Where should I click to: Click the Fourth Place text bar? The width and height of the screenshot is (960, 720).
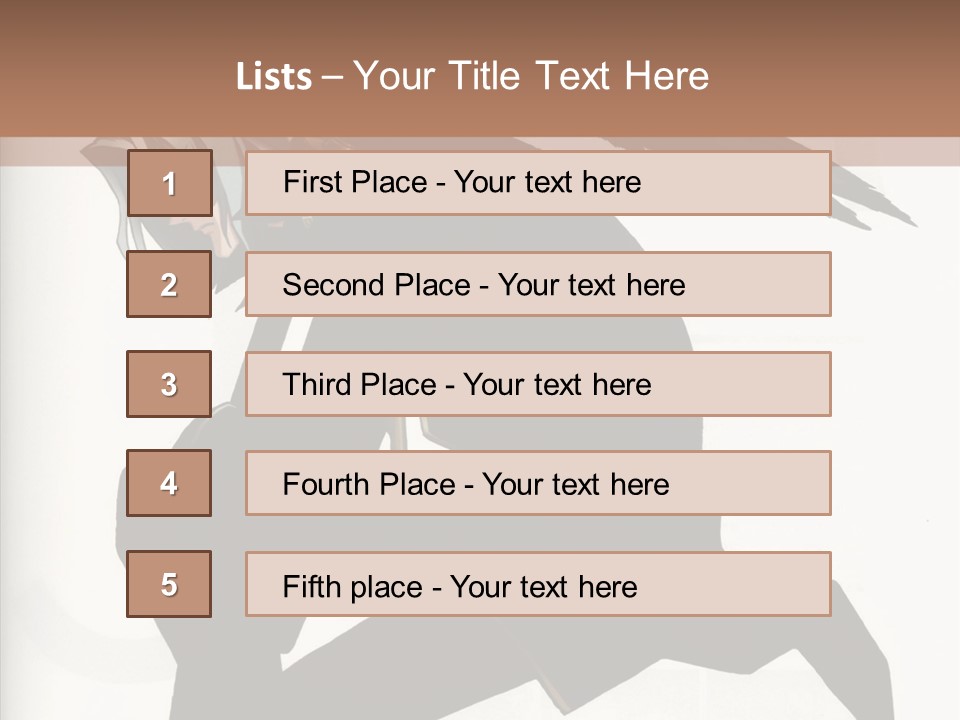pos(538,483)
